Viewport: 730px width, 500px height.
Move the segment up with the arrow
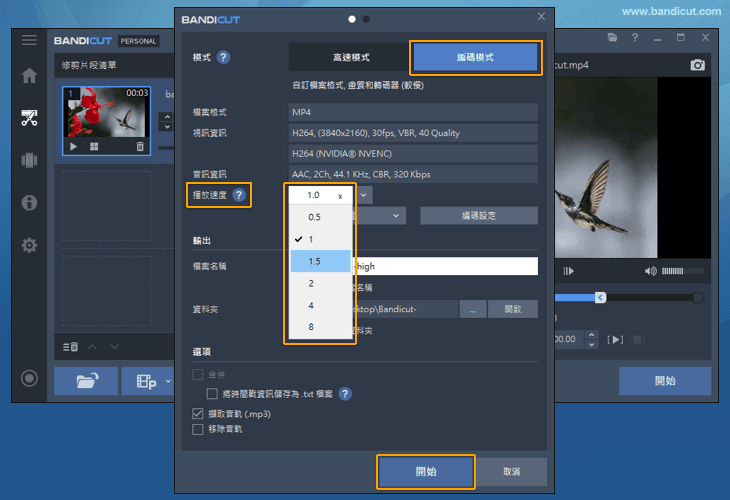93,347
